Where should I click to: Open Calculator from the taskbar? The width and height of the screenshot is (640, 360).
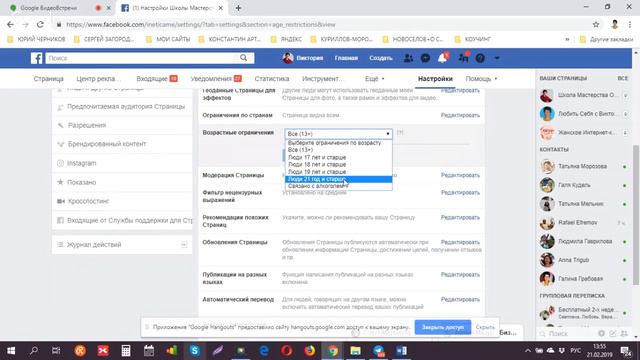point(126,351)
